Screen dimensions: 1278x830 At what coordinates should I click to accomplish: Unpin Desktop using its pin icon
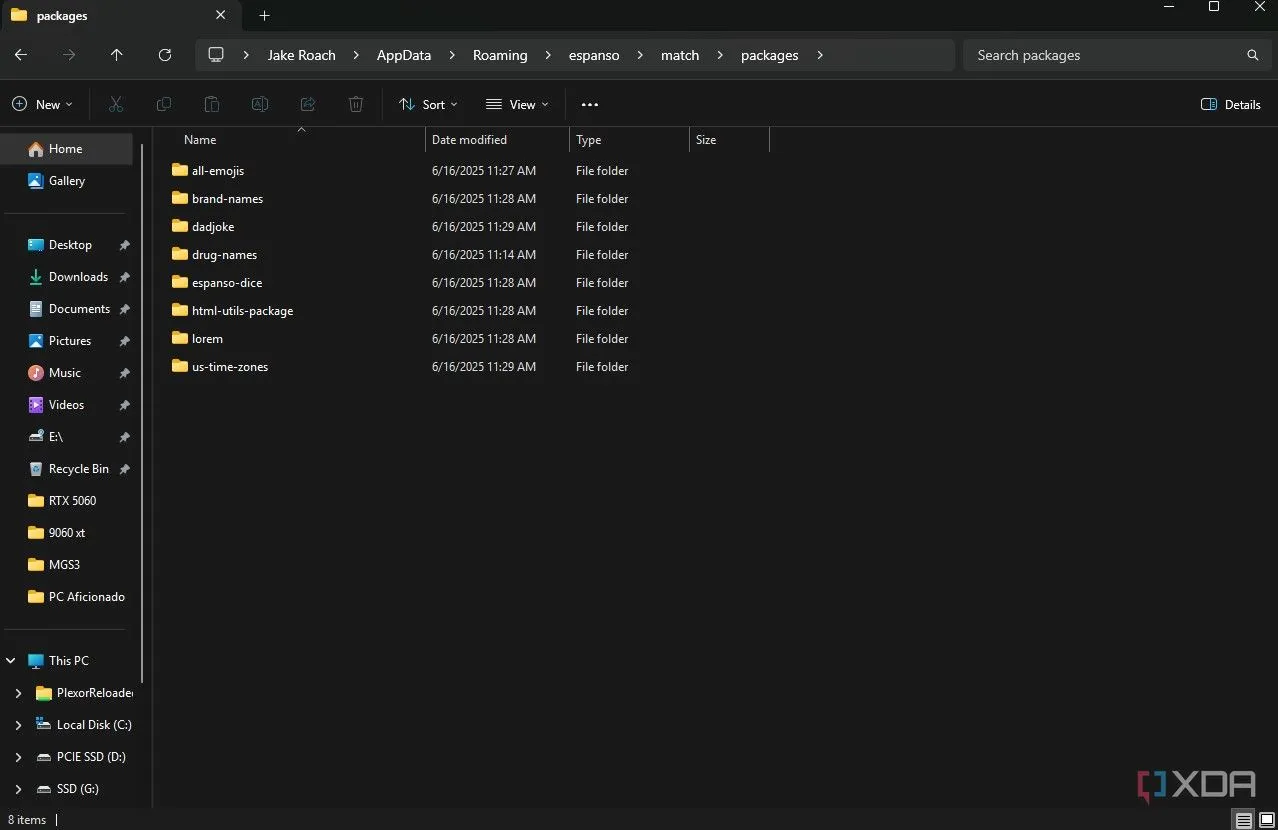[x=124, y=245]
